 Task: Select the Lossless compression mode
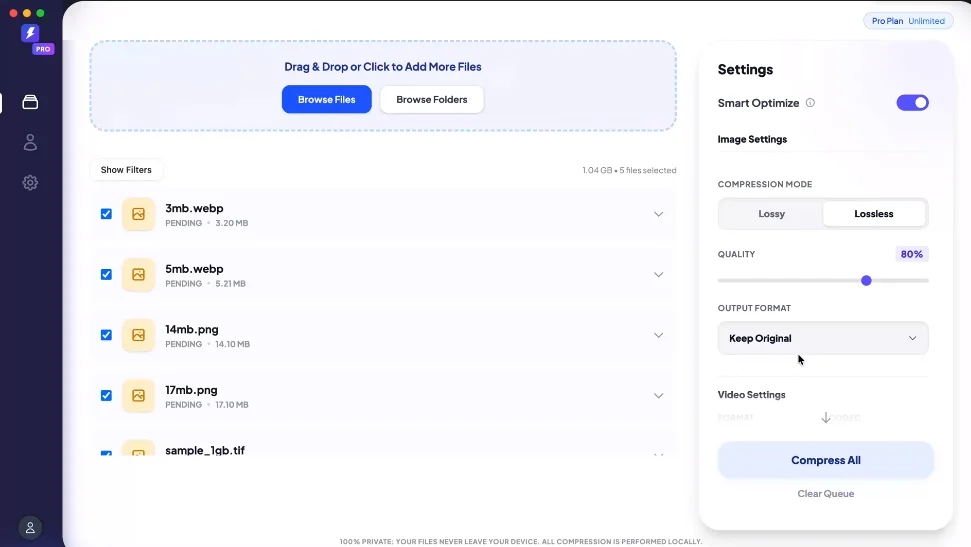click(x=874, y=214)
